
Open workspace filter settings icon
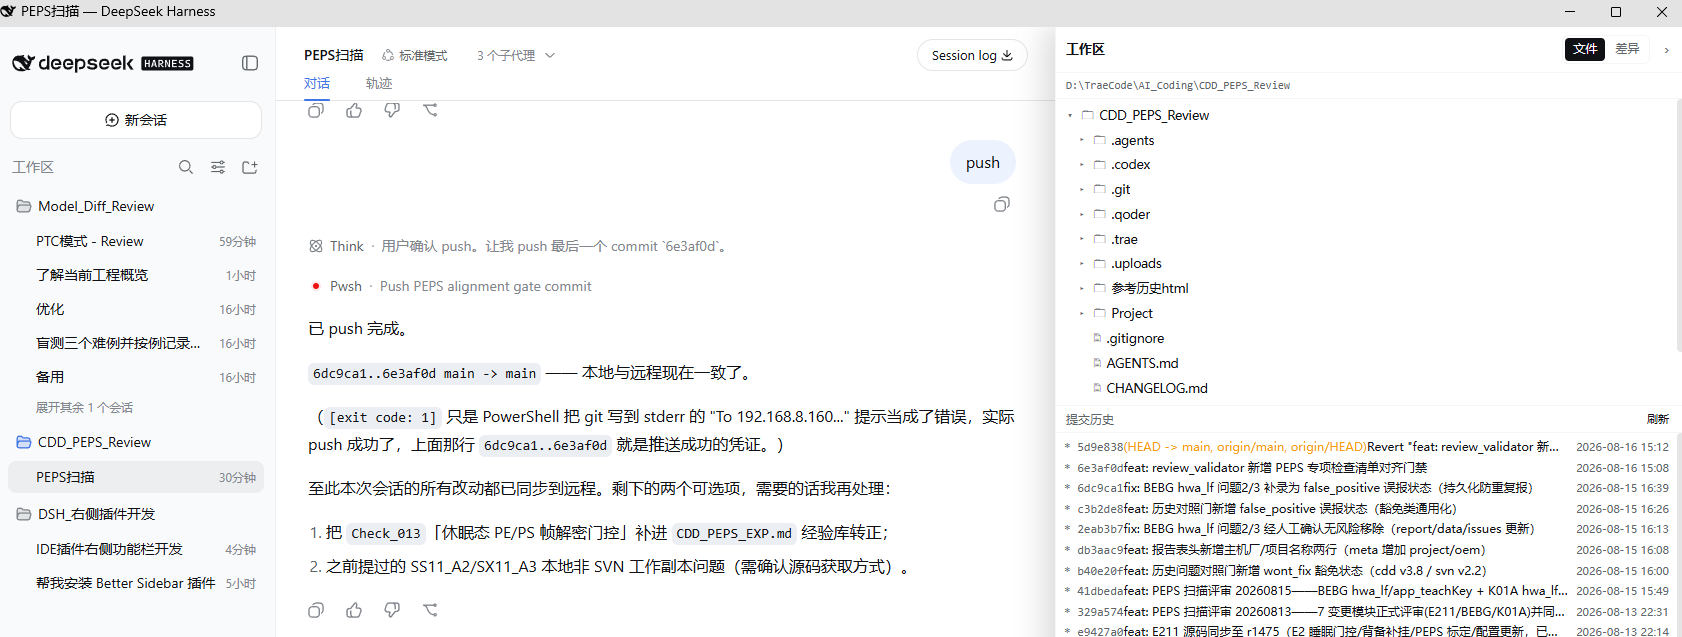[x=218, y=167]
